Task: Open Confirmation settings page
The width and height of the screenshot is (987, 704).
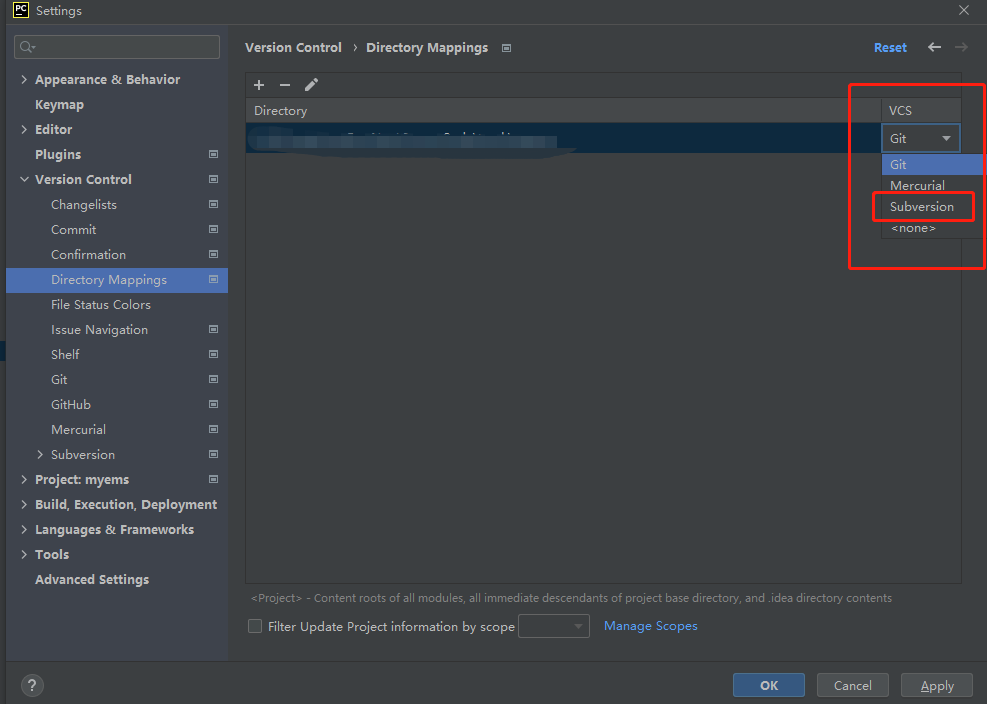Action: 88,254
